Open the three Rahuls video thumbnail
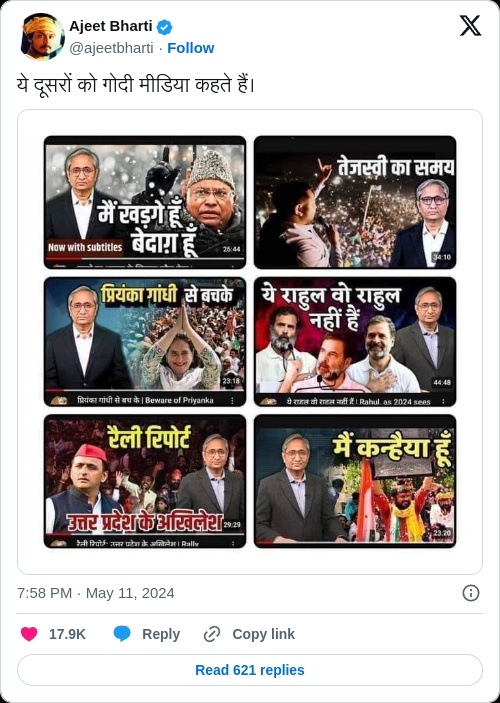 pyautogui.click(x=355, y=342)
